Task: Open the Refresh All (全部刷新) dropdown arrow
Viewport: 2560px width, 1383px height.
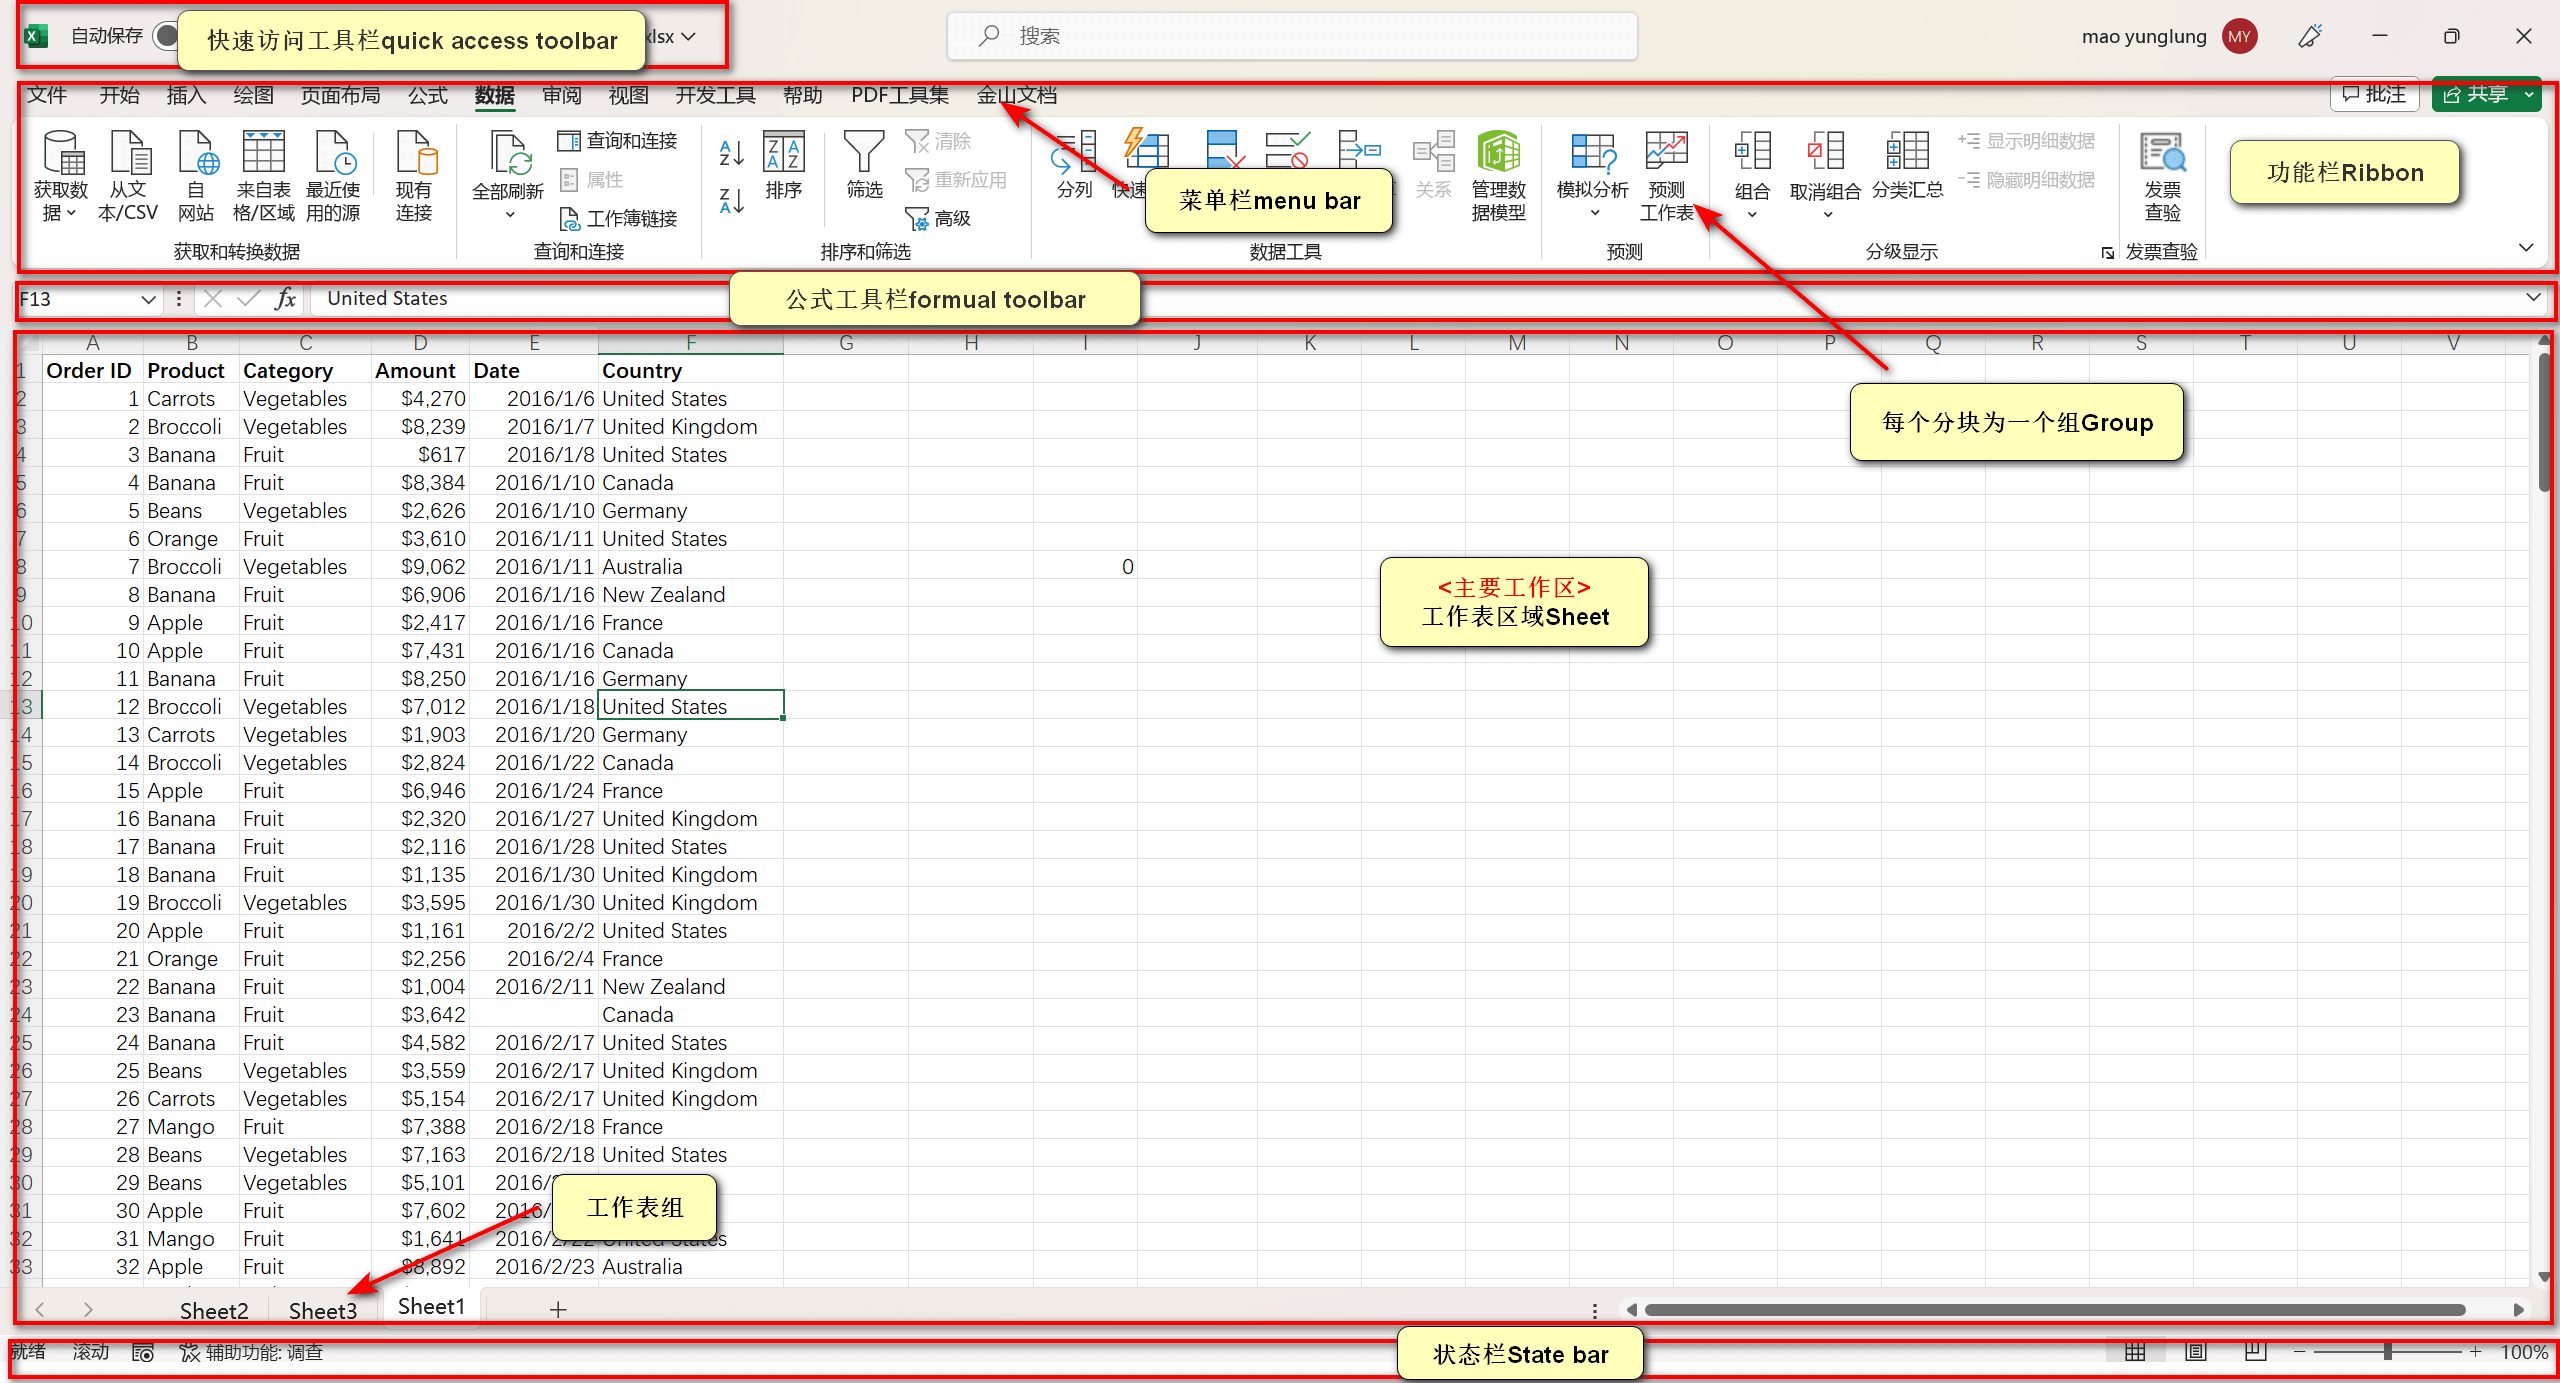Action: coord(509,215)
